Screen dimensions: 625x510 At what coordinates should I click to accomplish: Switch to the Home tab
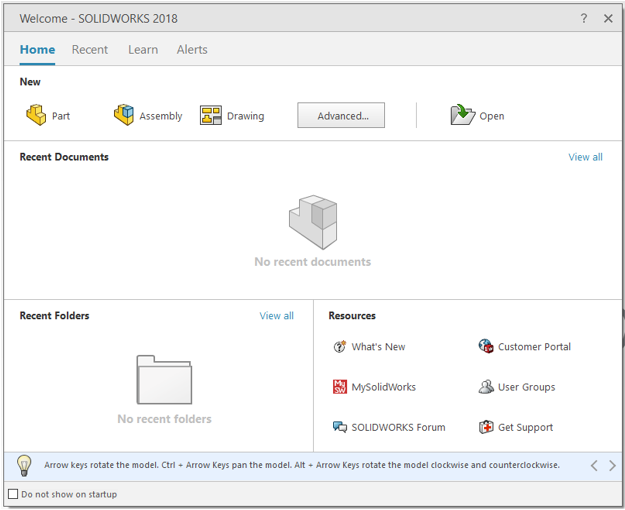click(37, 49)
